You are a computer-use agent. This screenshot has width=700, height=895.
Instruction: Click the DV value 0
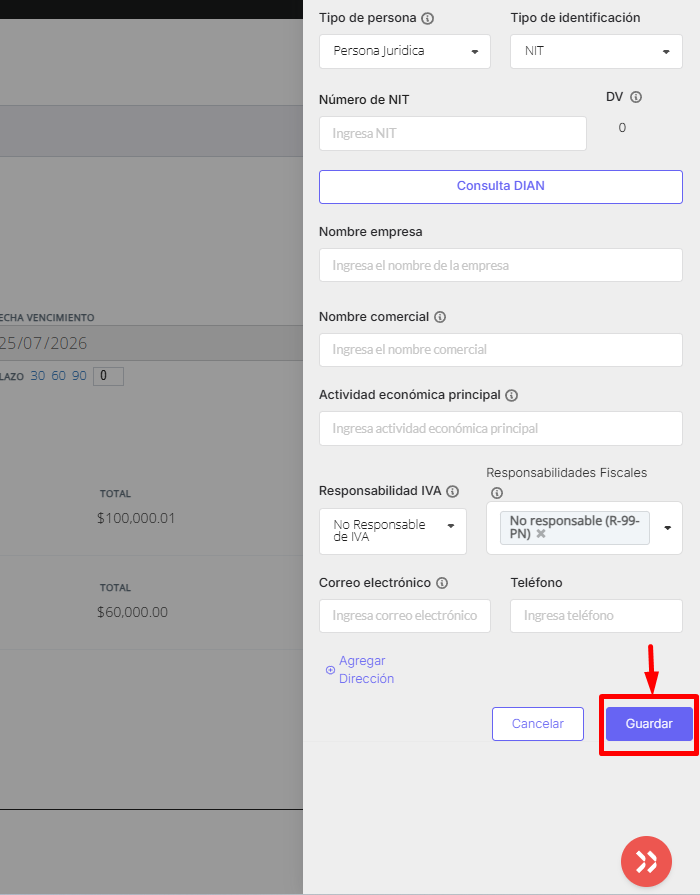click(x=622, y=128)
